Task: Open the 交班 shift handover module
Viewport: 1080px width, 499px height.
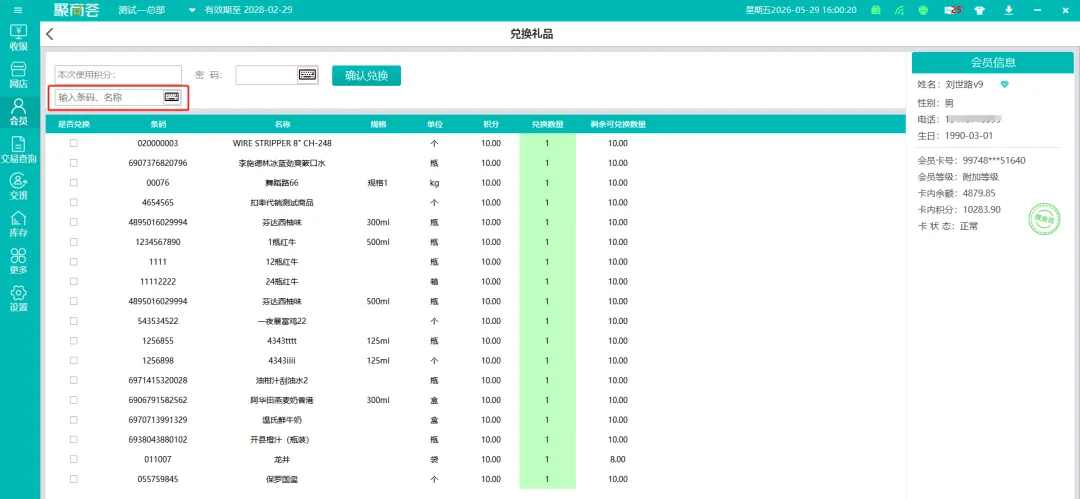Action: pos(19,187)
